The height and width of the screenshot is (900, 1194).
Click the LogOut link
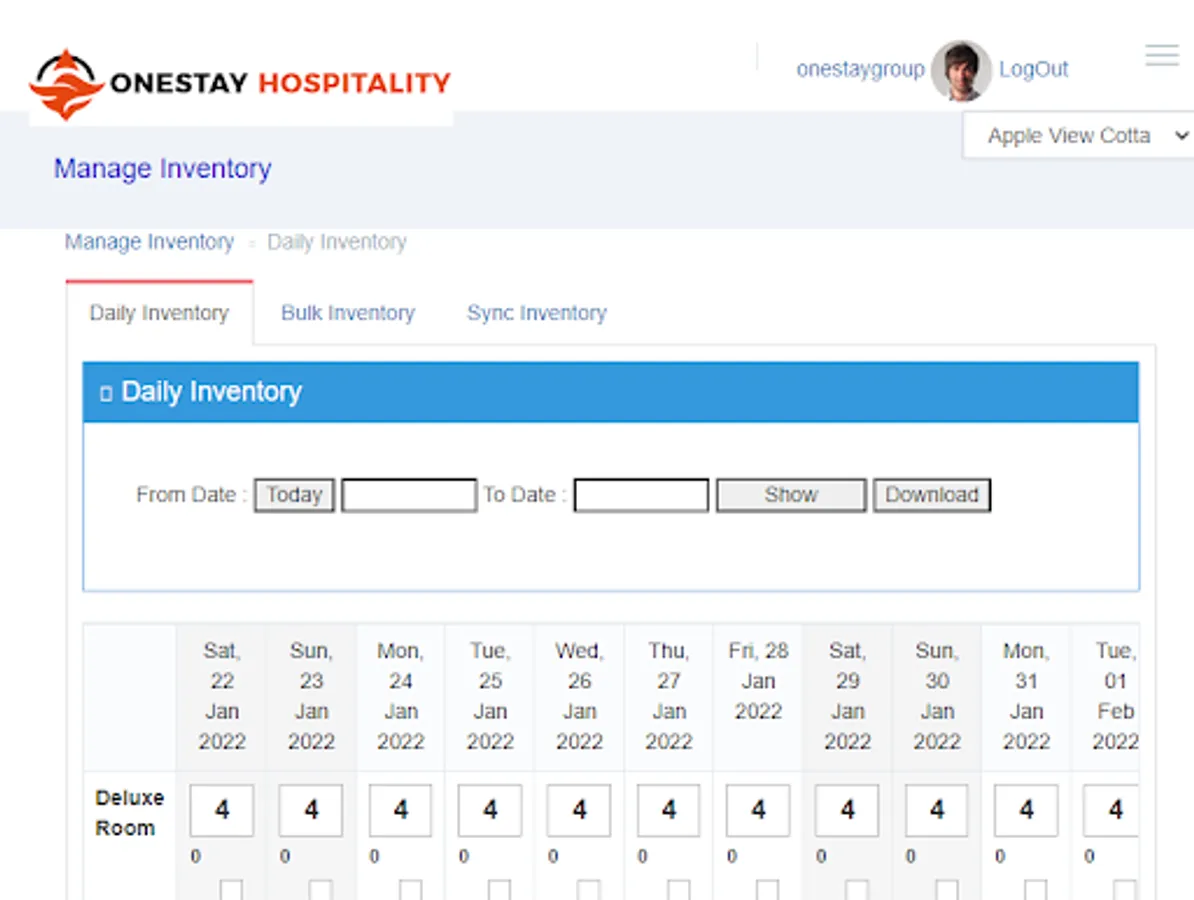point(1033,69)
